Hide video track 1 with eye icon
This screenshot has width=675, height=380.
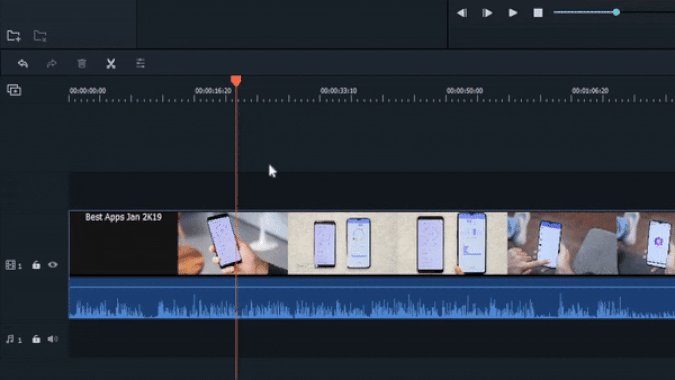pyautogui.click(x=53, y=265)
